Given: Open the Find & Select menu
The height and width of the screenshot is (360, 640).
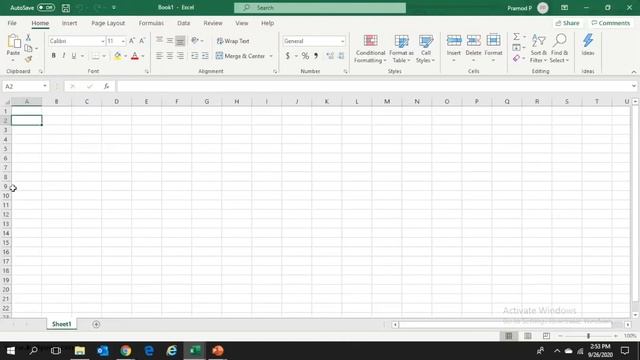Looking at the screenshot, I should tap(559, 48).
